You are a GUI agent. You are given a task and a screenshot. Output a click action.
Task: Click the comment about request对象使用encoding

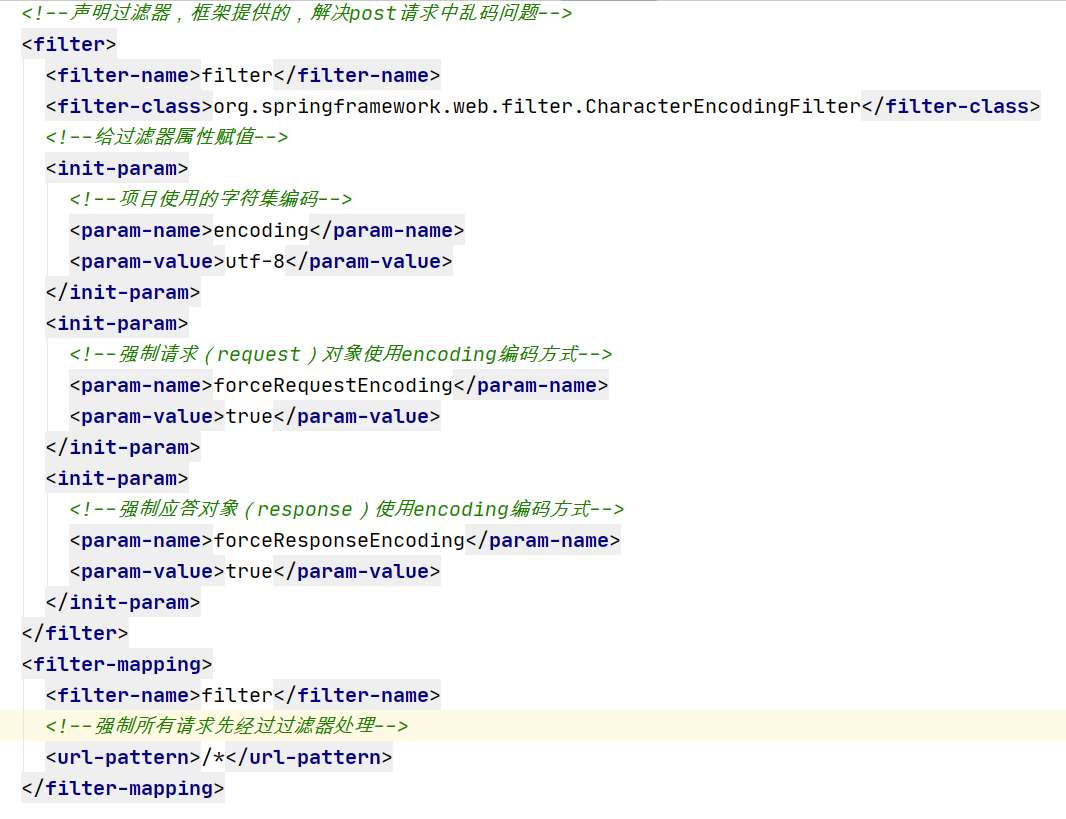pos(341,353)
